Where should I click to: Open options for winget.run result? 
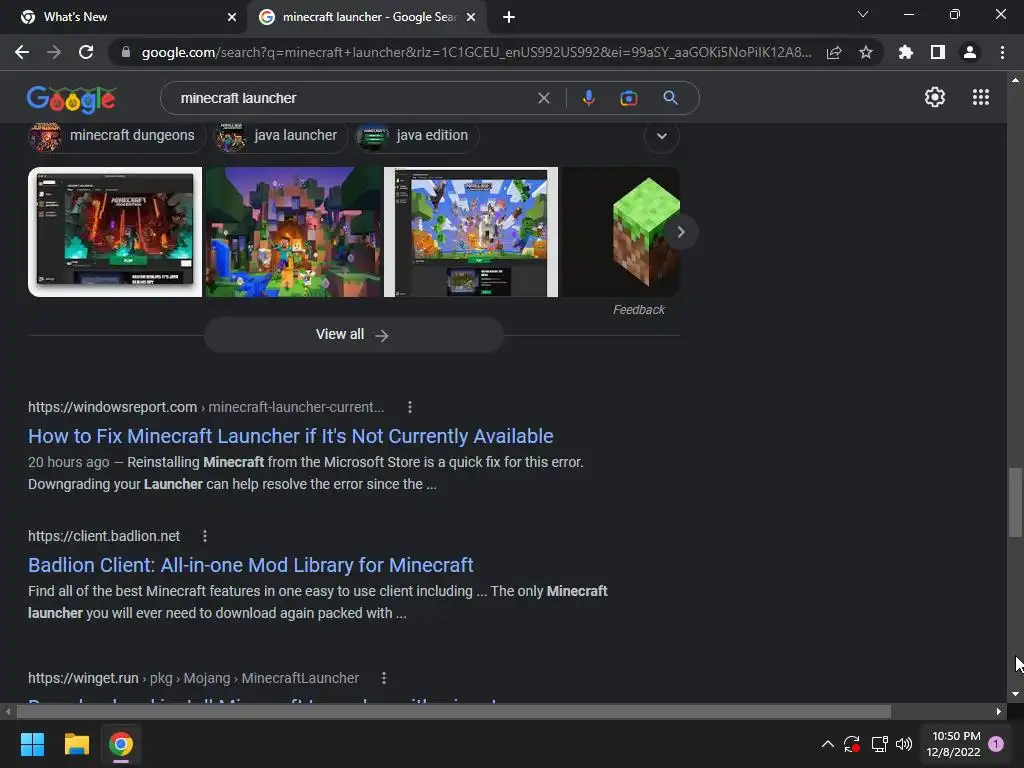[384, 678]
